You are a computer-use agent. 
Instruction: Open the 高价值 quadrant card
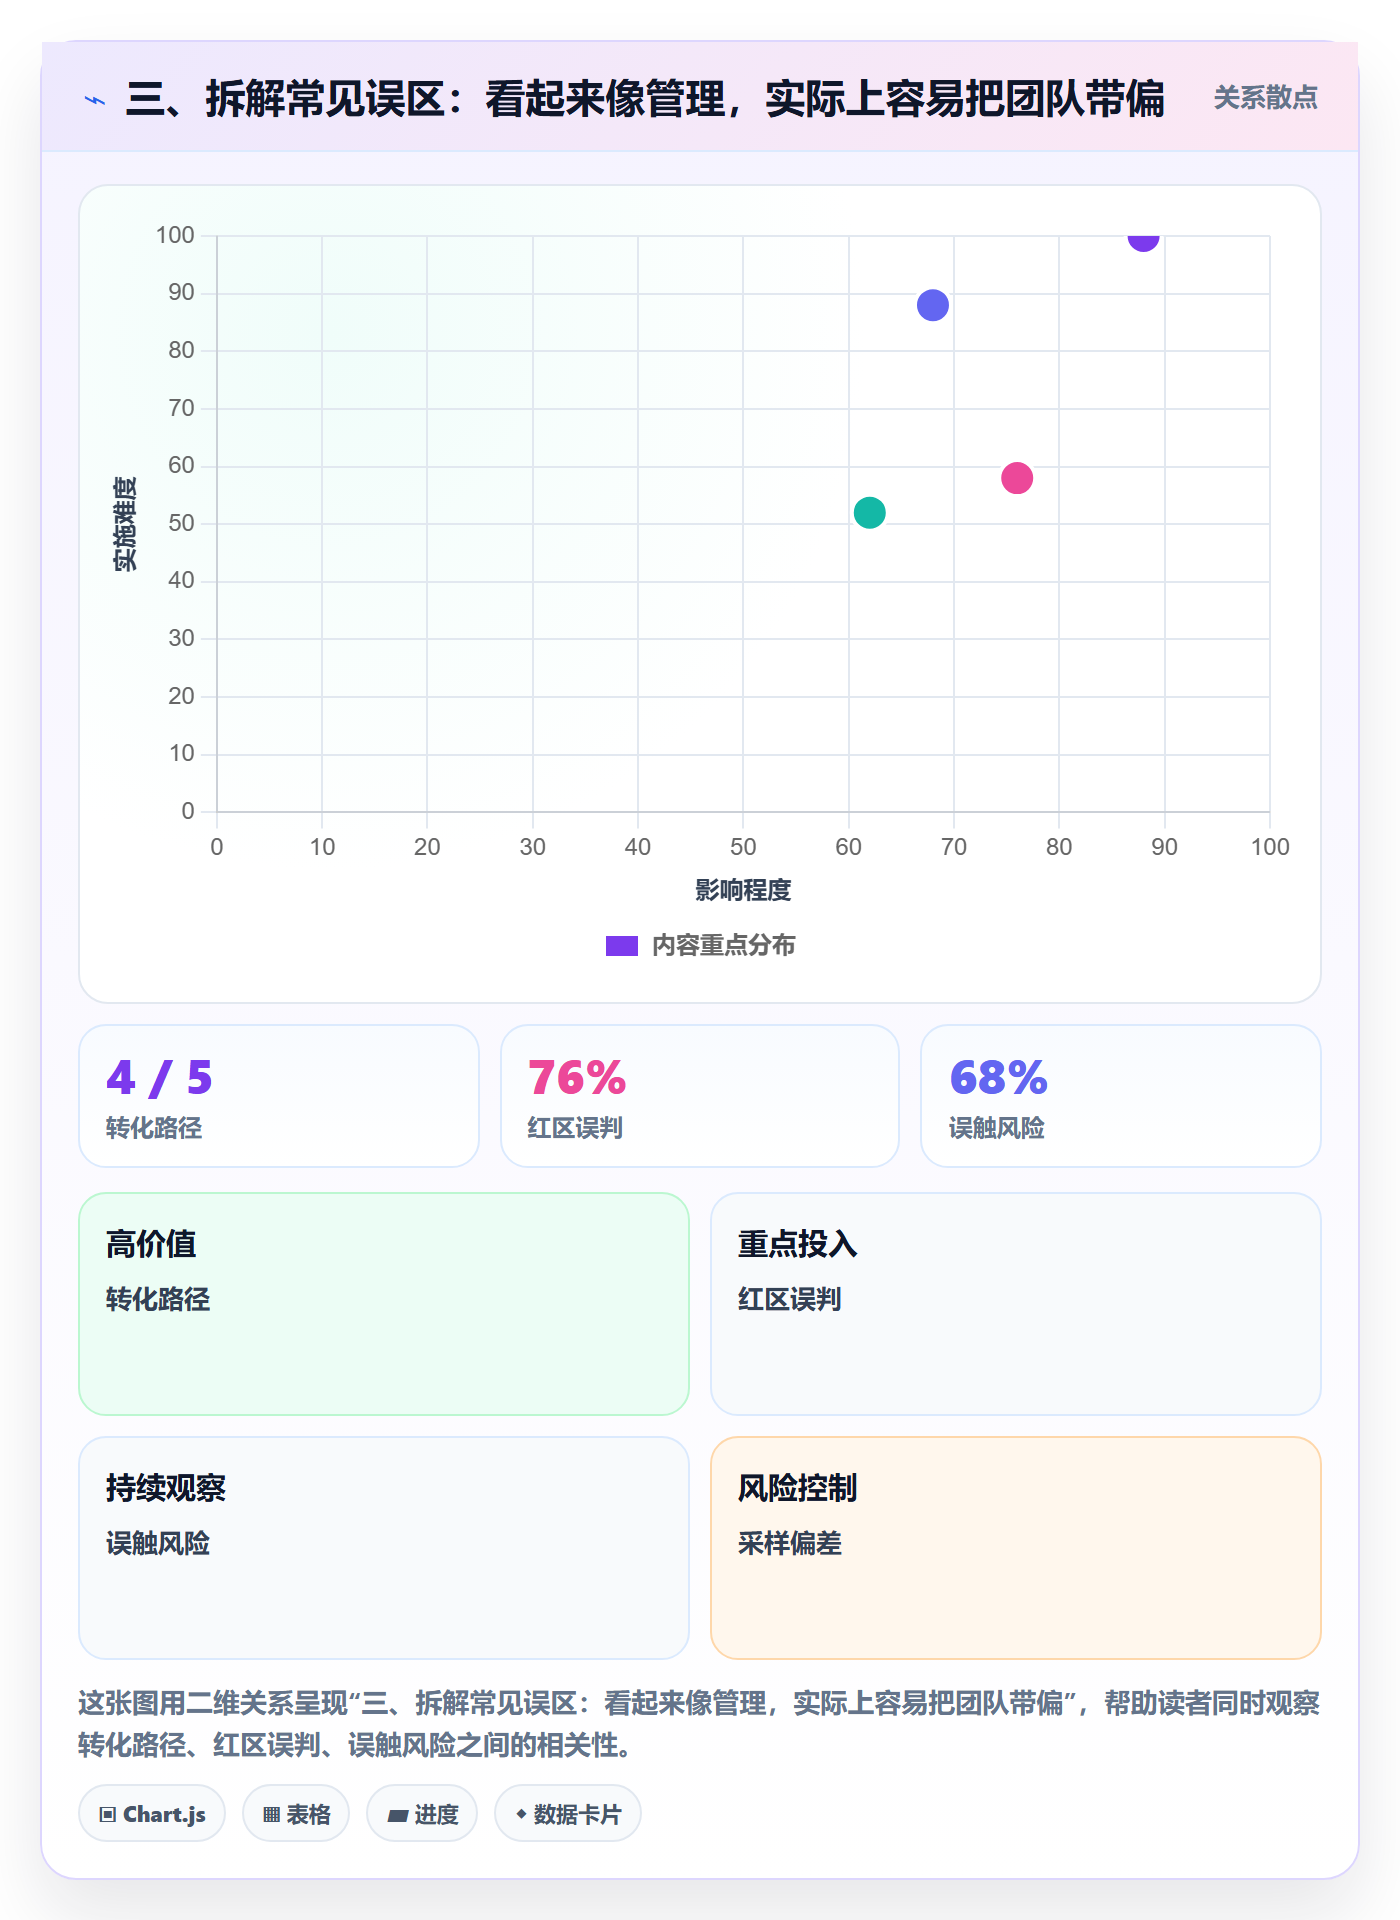pyautogui.click(x=384, y=1304)
